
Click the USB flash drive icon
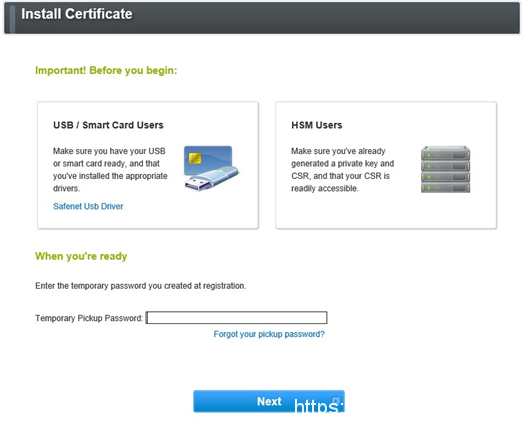(x=211, y=179)
